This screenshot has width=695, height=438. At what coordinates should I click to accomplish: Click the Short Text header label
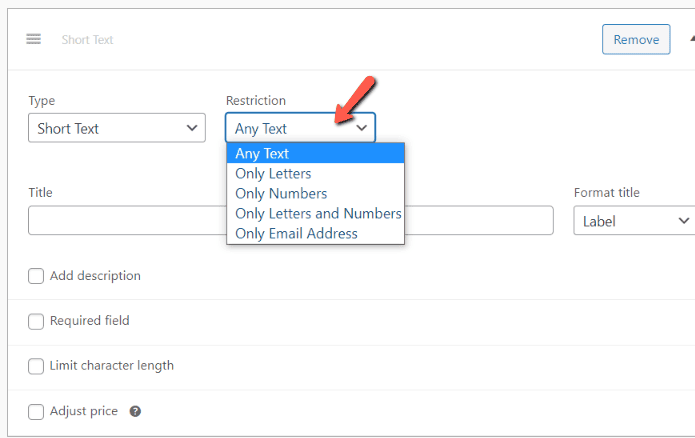88,40
